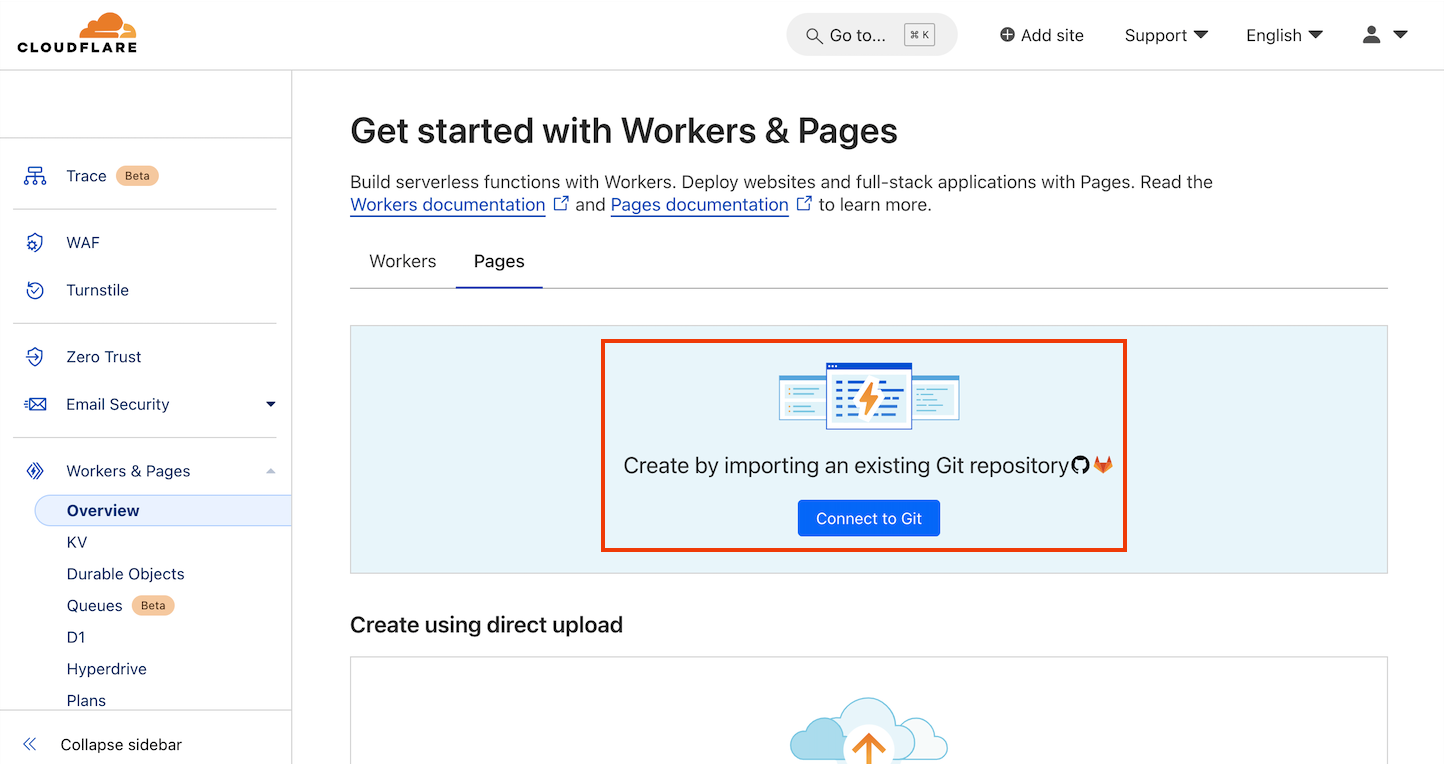1444x764 pixels.
Task: Click the GitLab fox icon
Action: [x=1103, y=464]
